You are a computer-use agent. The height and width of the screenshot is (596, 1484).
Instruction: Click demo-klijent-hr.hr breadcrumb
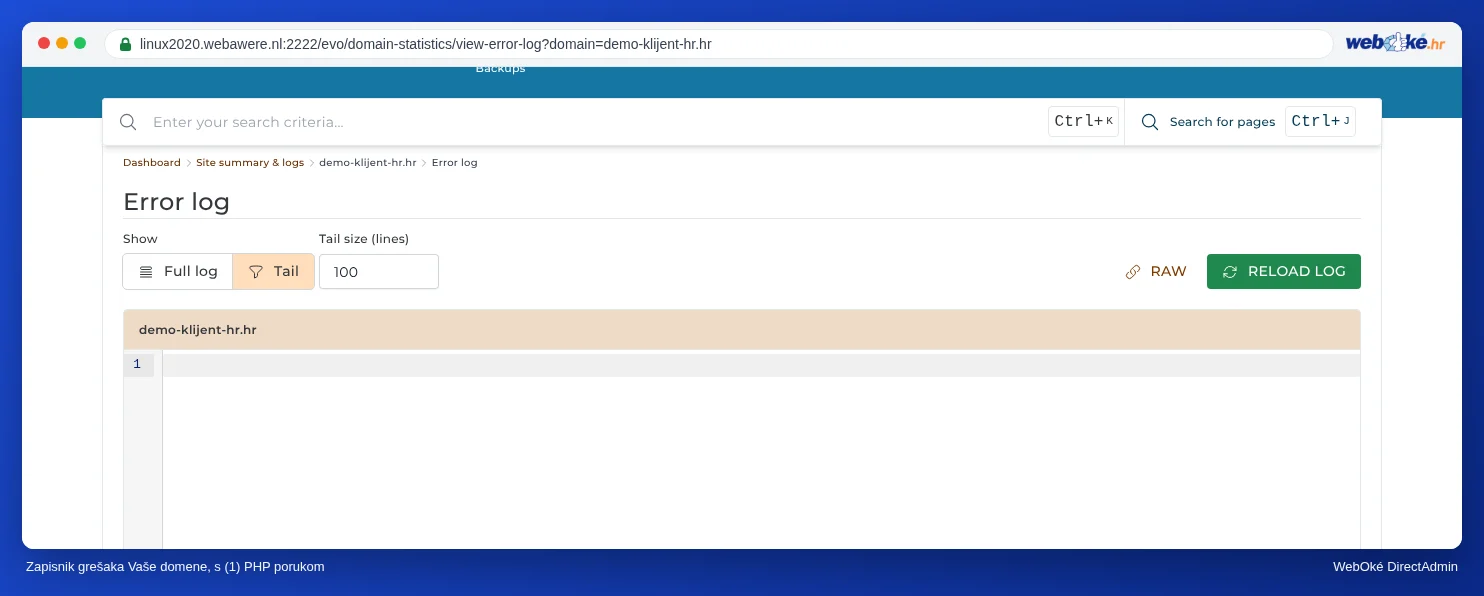coord(368,162)
